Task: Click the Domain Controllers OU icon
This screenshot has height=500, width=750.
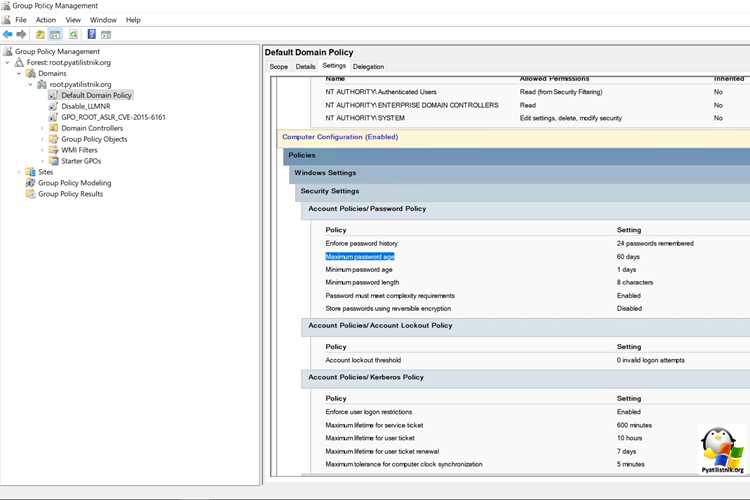Action: 54,128
